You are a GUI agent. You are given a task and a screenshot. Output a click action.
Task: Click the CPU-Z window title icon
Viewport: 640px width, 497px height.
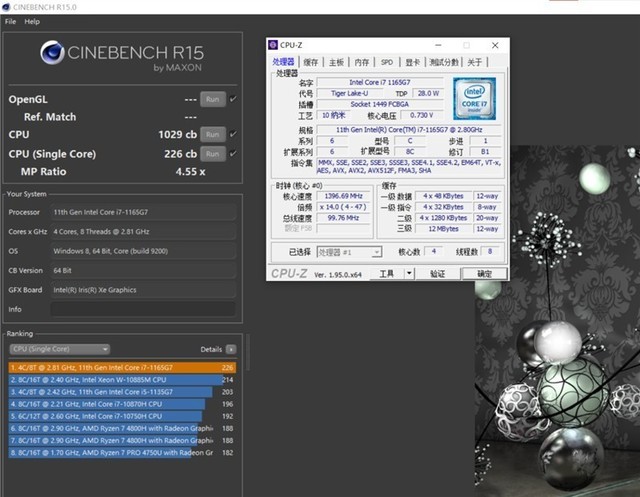(x=273, y=45)
